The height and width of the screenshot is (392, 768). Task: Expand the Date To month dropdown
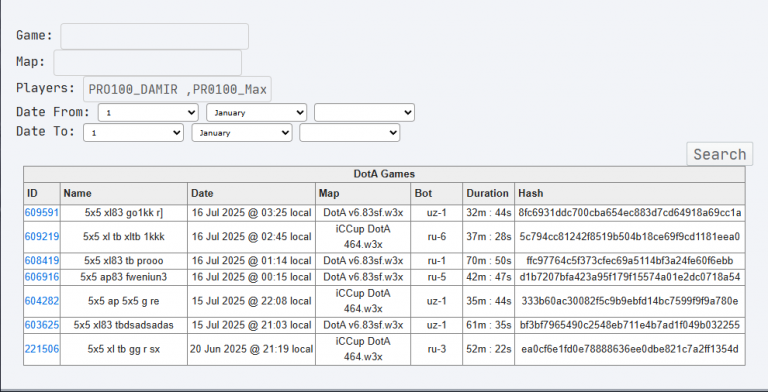tap(241, 133)
